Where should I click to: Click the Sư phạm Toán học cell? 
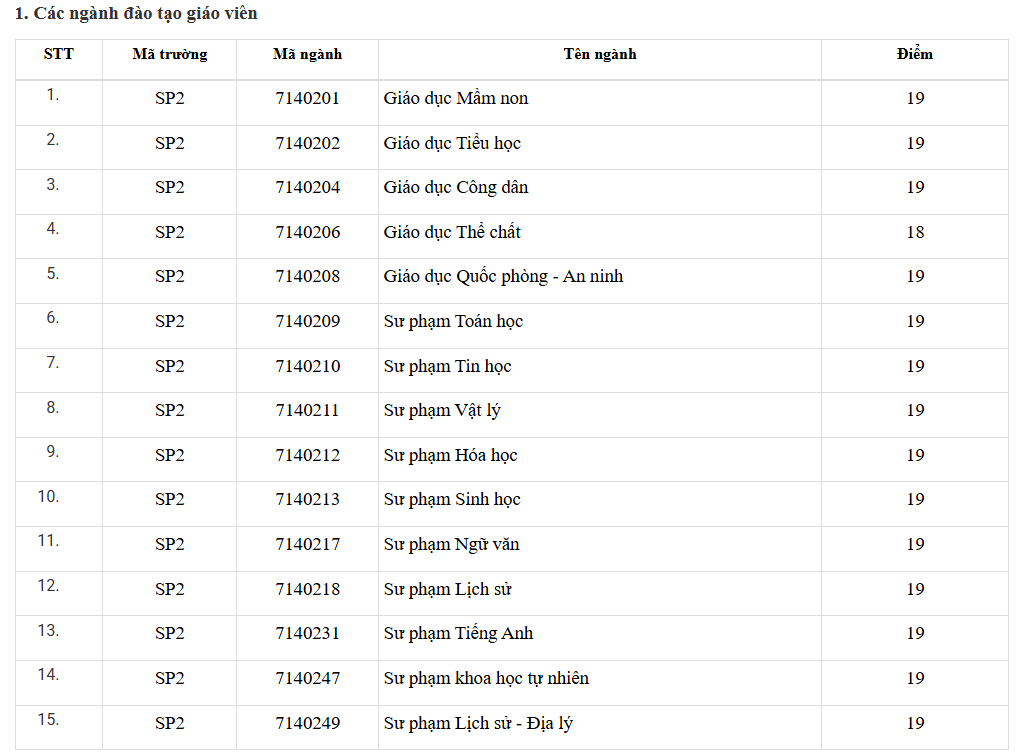[453, 322]
